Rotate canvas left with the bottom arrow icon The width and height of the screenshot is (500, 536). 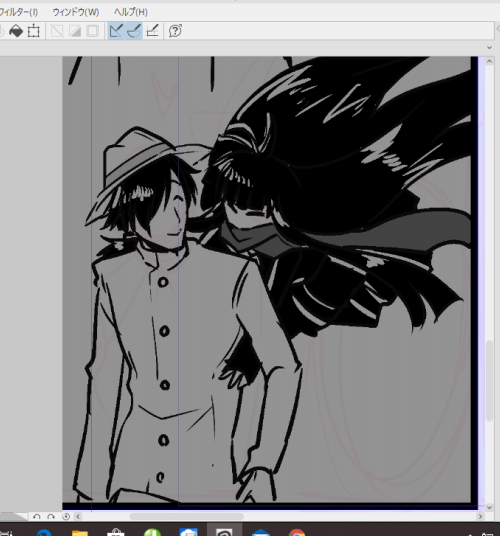coord(37,516)
